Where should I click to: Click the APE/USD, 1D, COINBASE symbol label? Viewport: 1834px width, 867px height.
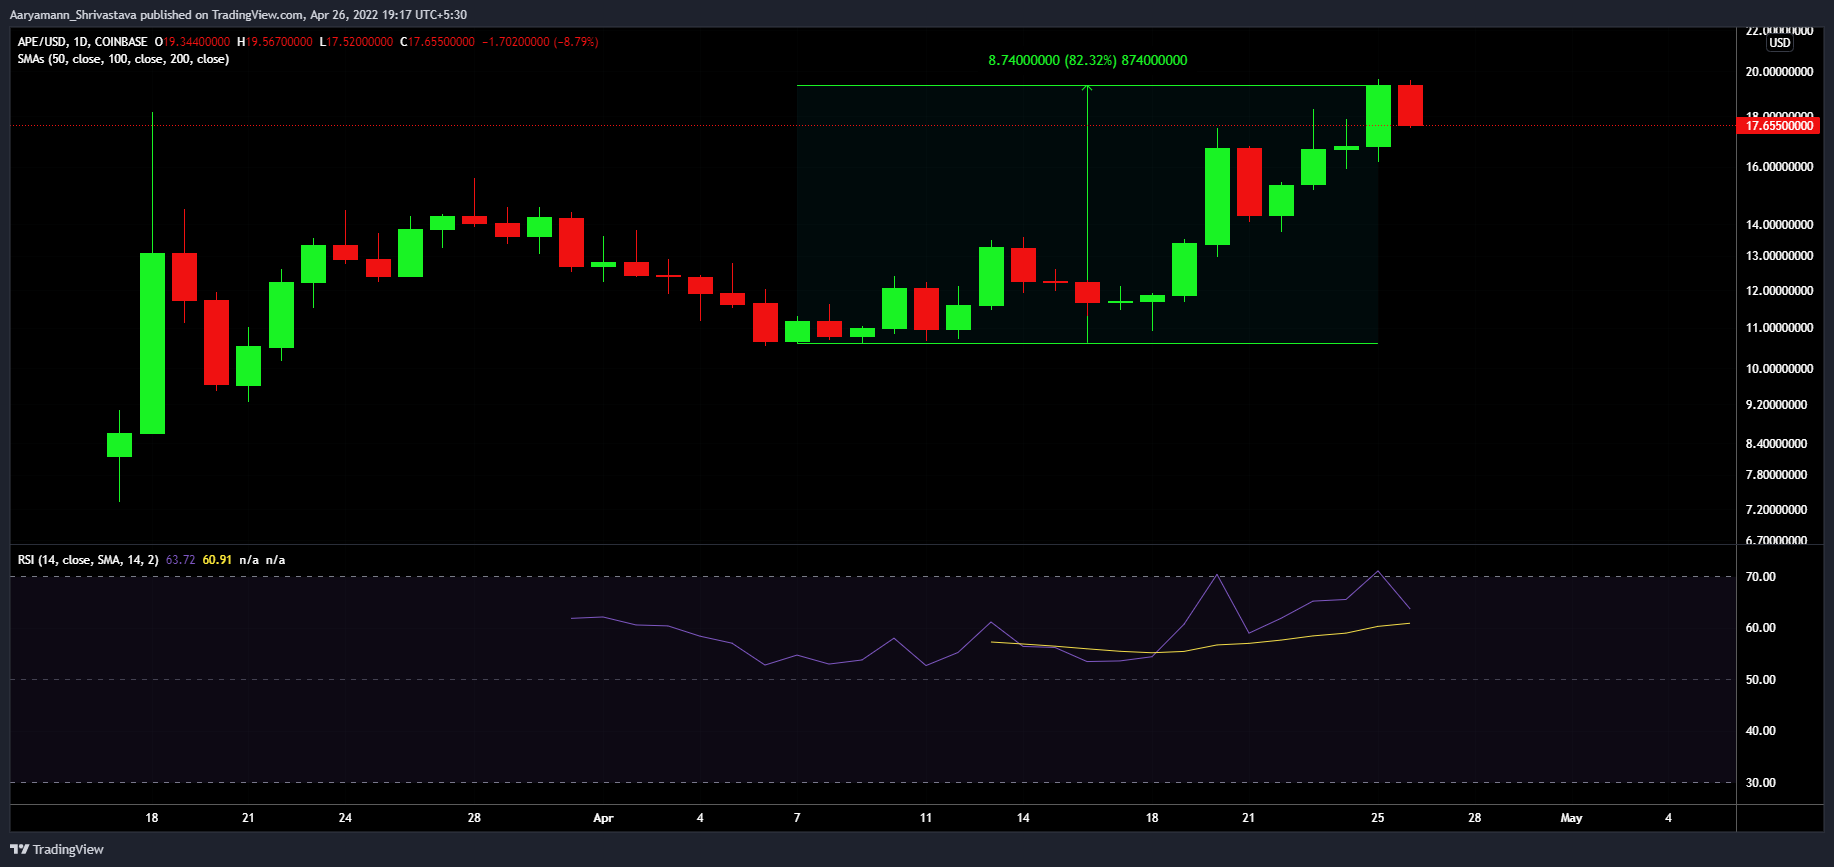click(82, 42)
